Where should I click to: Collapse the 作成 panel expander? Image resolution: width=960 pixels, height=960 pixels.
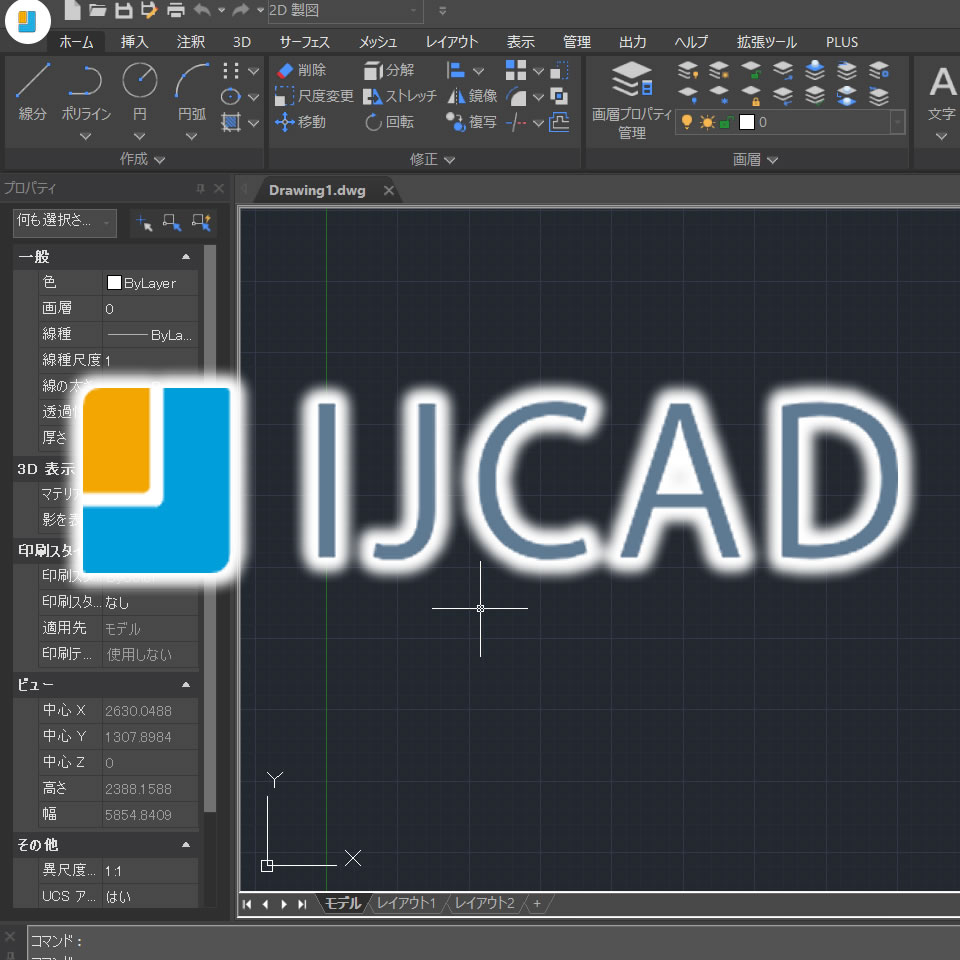[160, 158]
